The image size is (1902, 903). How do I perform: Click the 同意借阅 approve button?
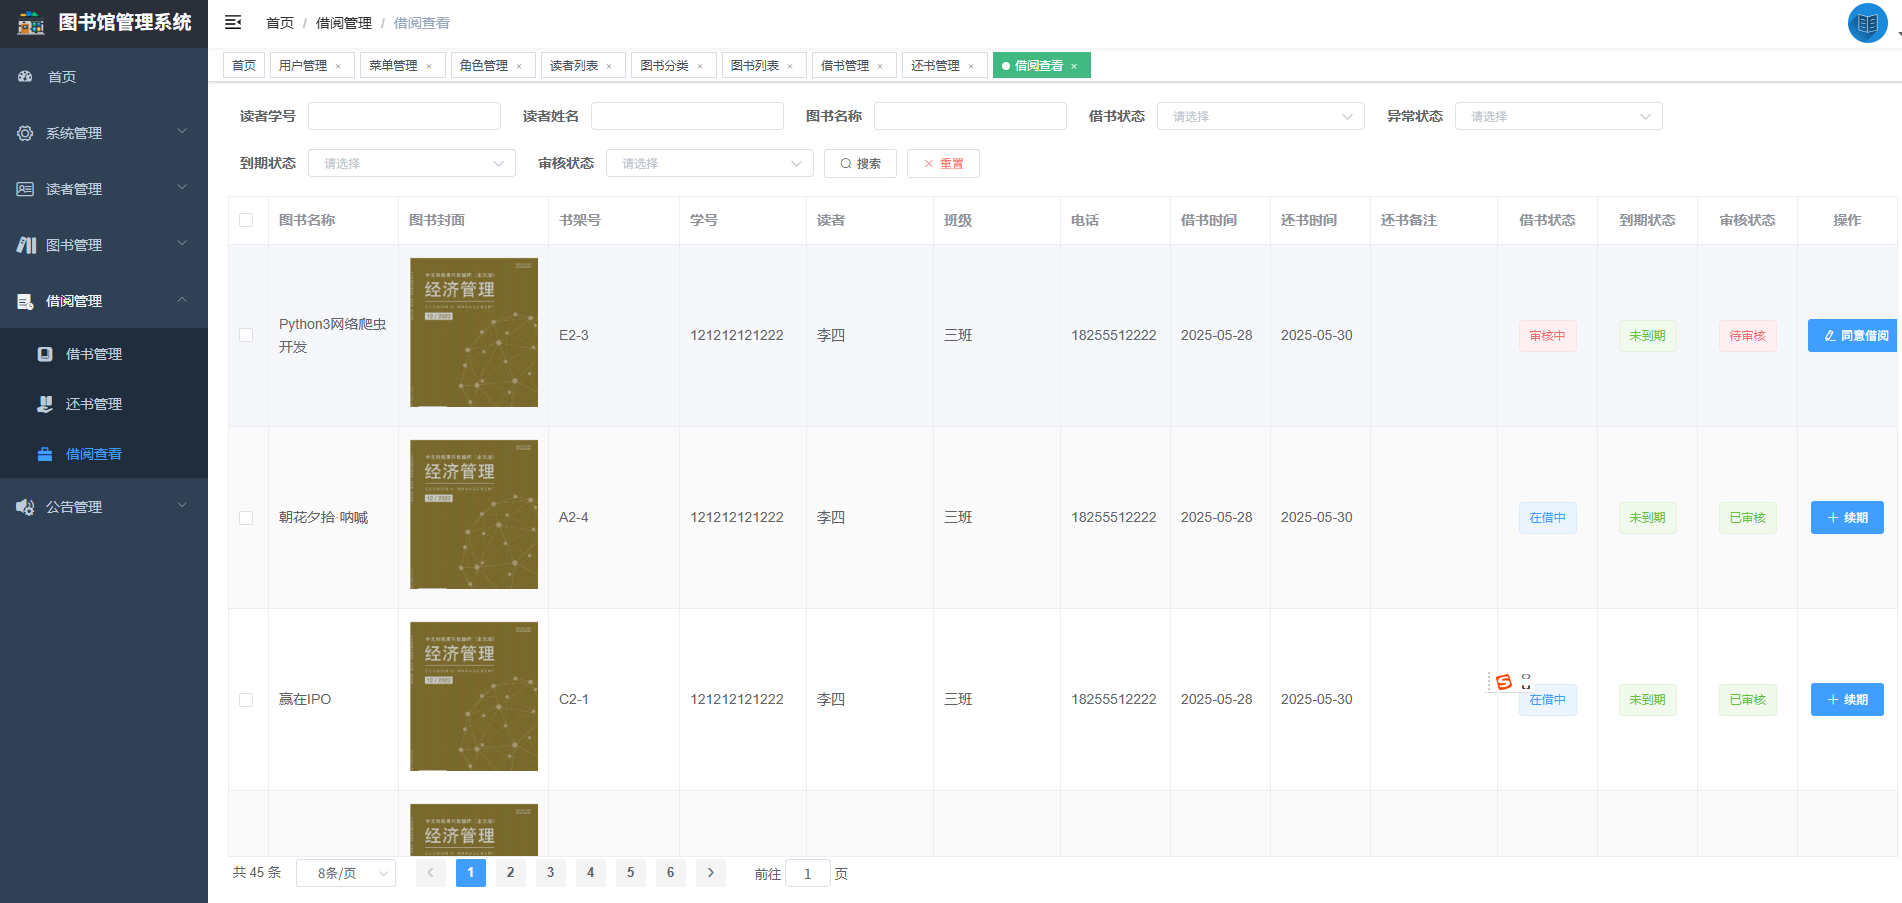(1852, 335)
